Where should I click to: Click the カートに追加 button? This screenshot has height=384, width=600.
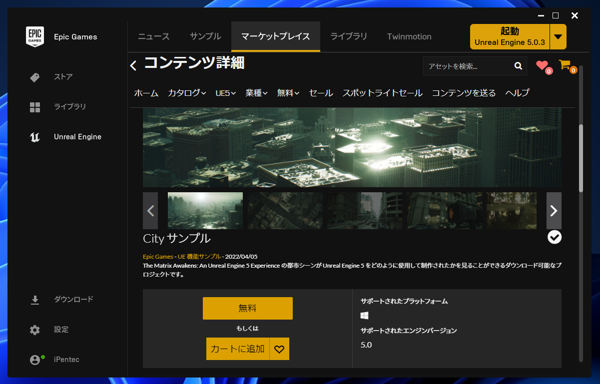tap(238, 349)
